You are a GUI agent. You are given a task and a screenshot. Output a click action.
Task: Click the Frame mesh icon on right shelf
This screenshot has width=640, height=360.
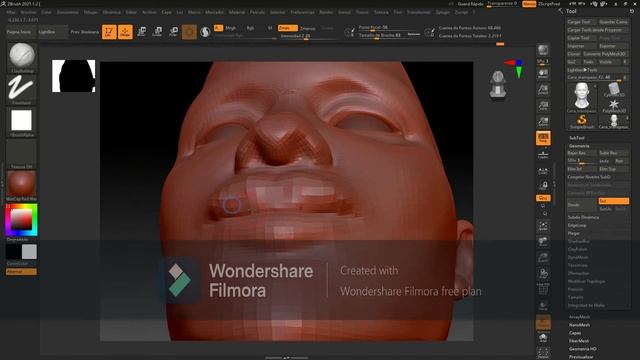(x=543, y=226)
